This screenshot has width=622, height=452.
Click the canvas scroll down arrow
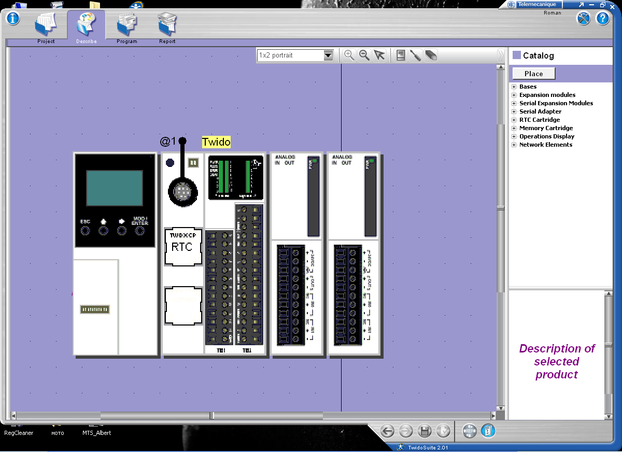tap(501, 408)
